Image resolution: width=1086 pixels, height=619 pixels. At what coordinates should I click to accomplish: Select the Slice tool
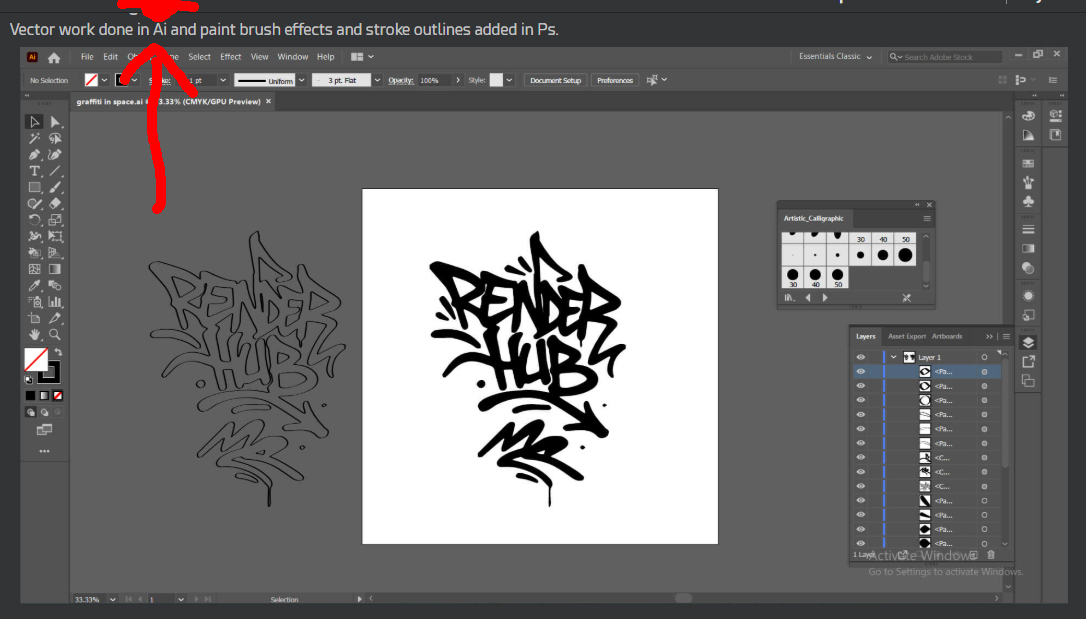click(55, 319)
